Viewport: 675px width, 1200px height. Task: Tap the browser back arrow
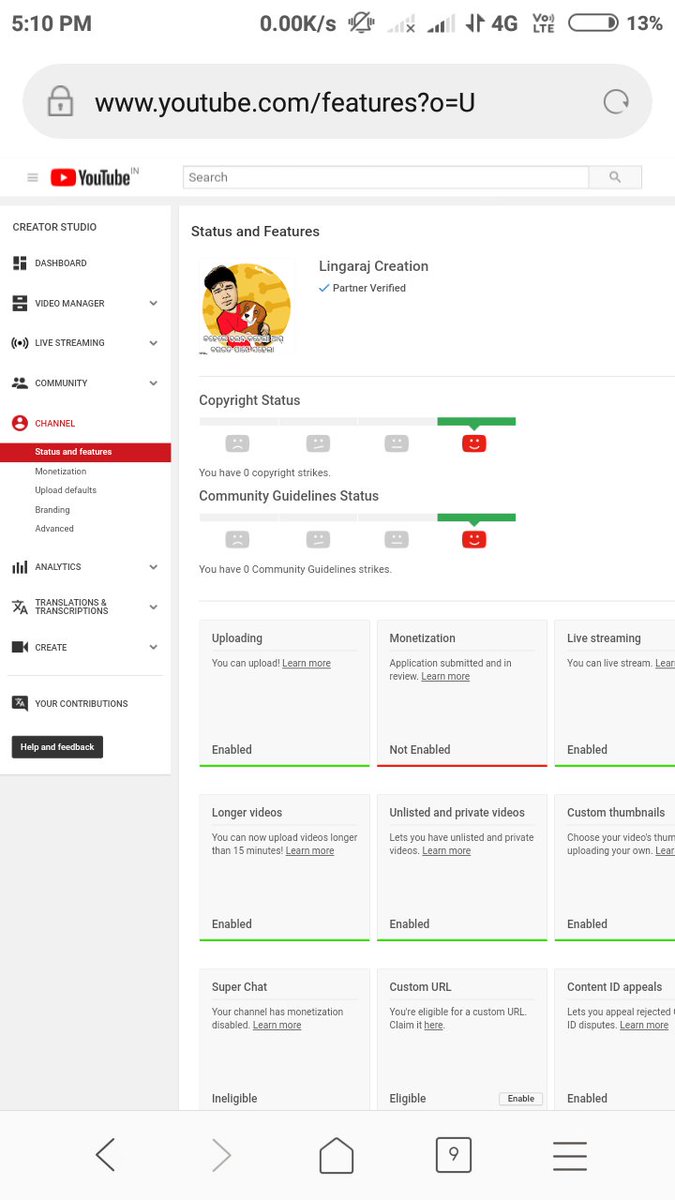pos(105,1155)
